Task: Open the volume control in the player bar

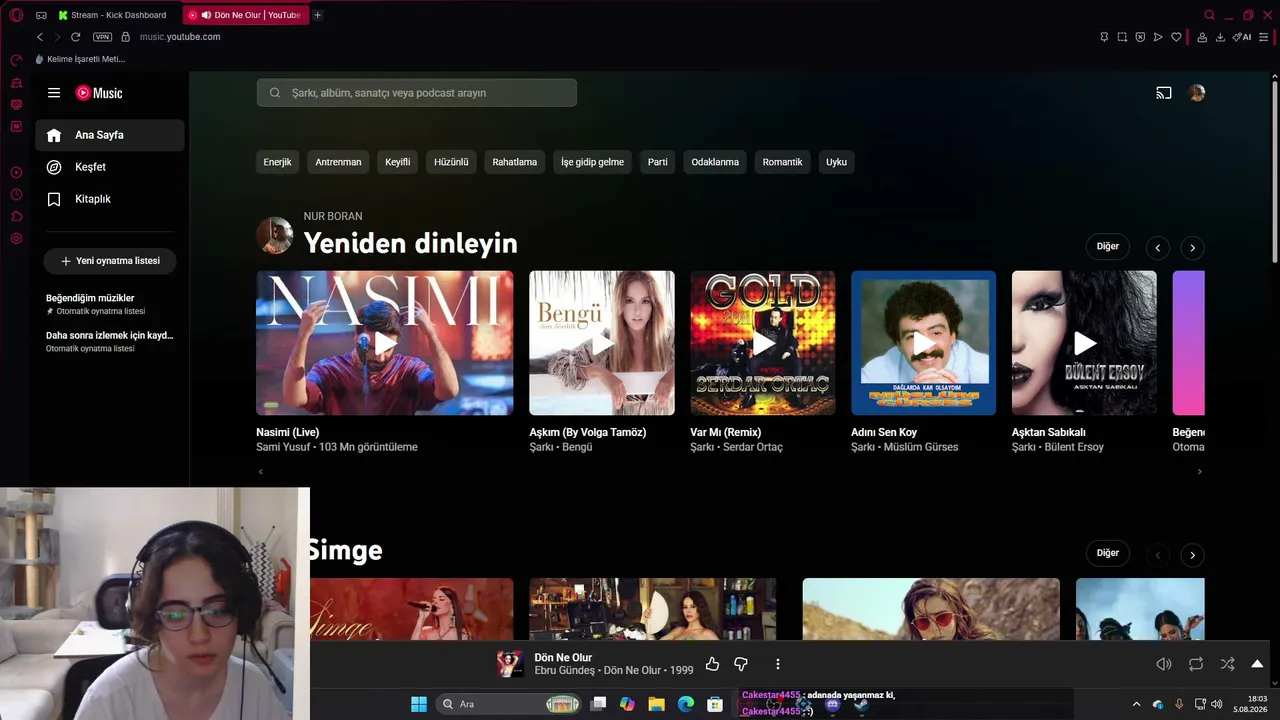Action: pos(1164,664)
